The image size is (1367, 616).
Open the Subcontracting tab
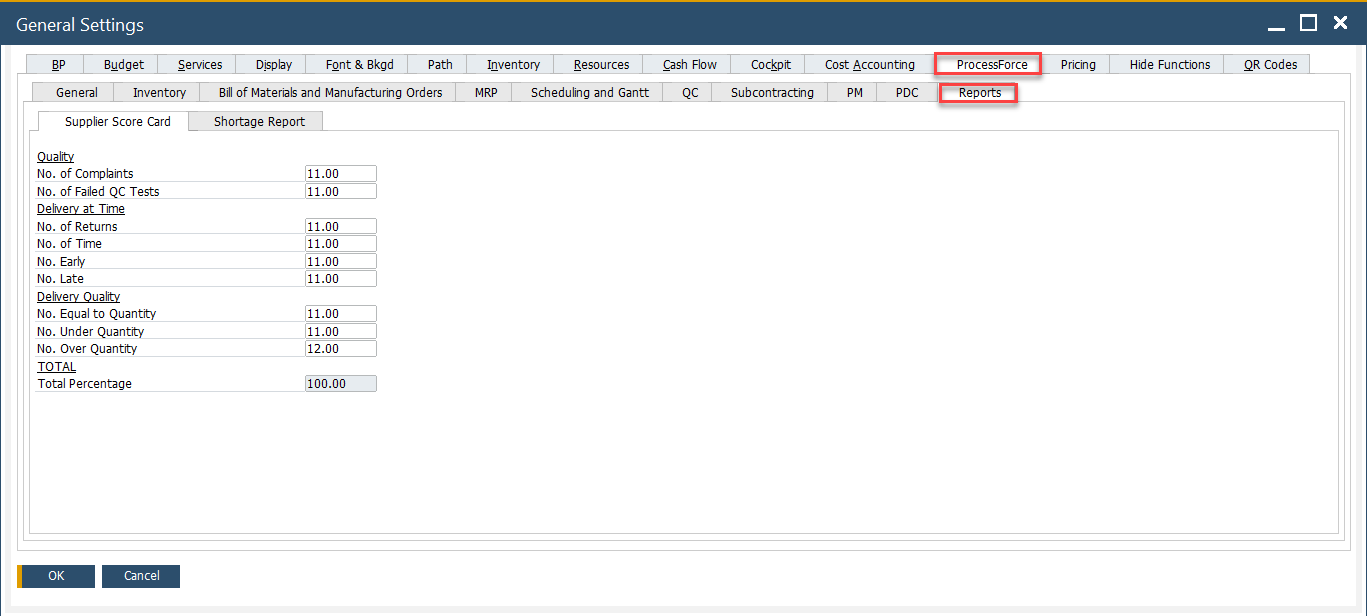(x=772, y=91)
